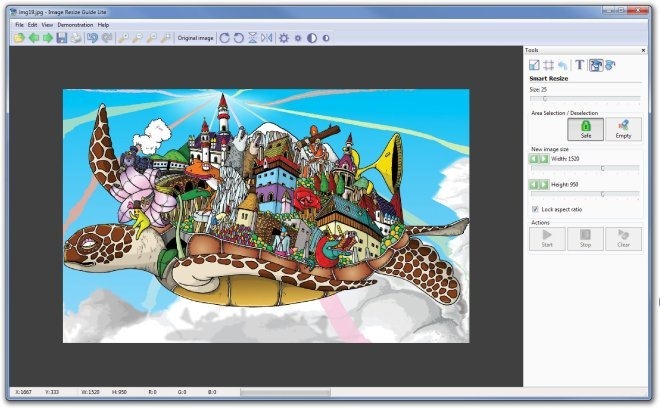Open the File menu
Viewport: 660px width, 409px height.
(x=19, y=25)
